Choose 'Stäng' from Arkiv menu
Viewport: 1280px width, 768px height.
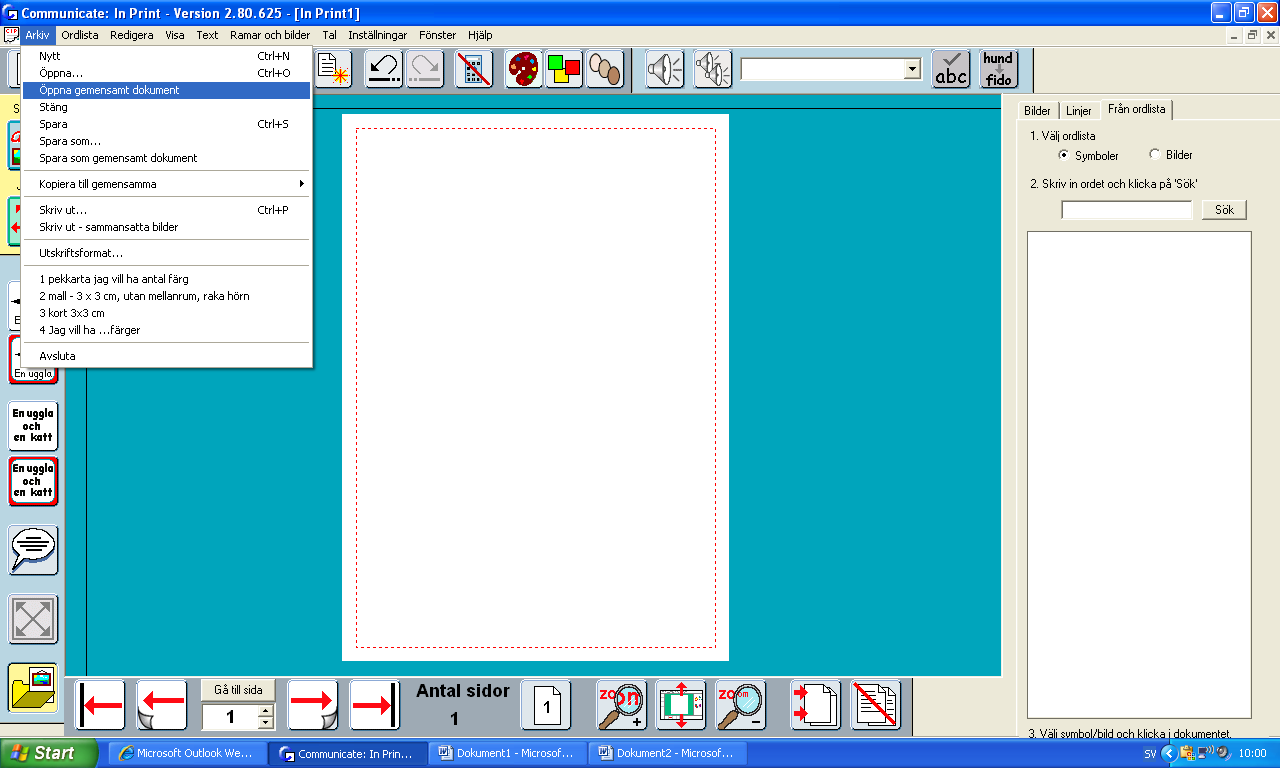166,107
